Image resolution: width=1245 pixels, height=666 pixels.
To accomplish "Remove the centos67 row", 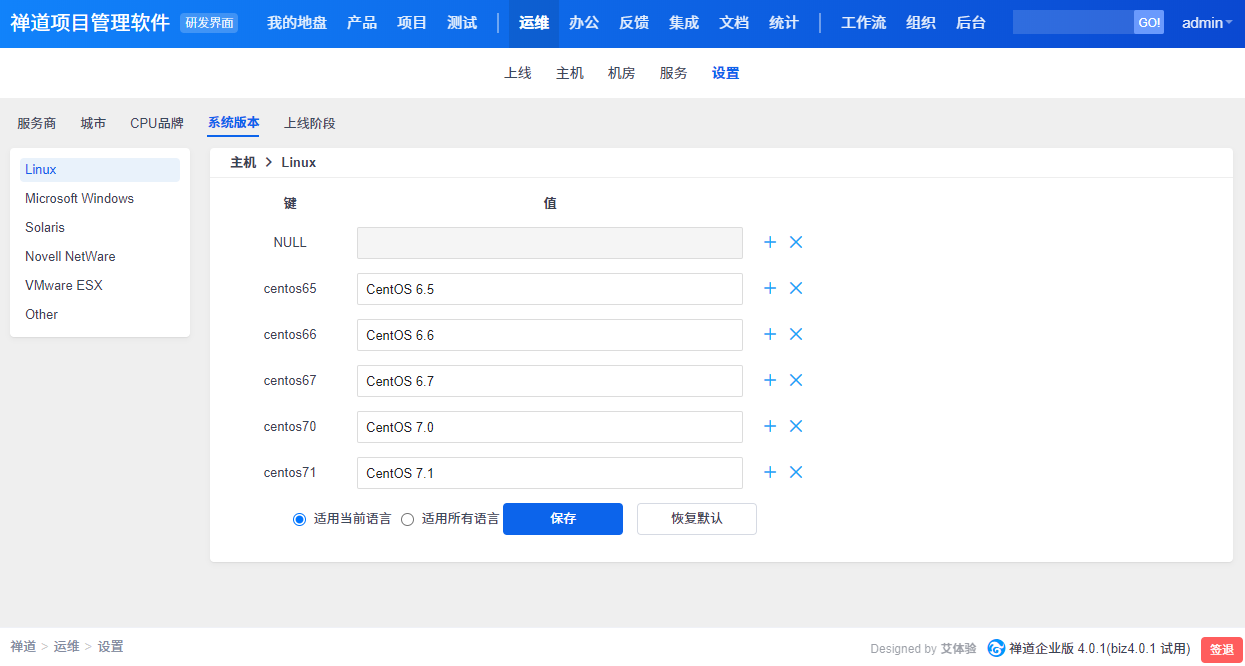I will (796, 380).
